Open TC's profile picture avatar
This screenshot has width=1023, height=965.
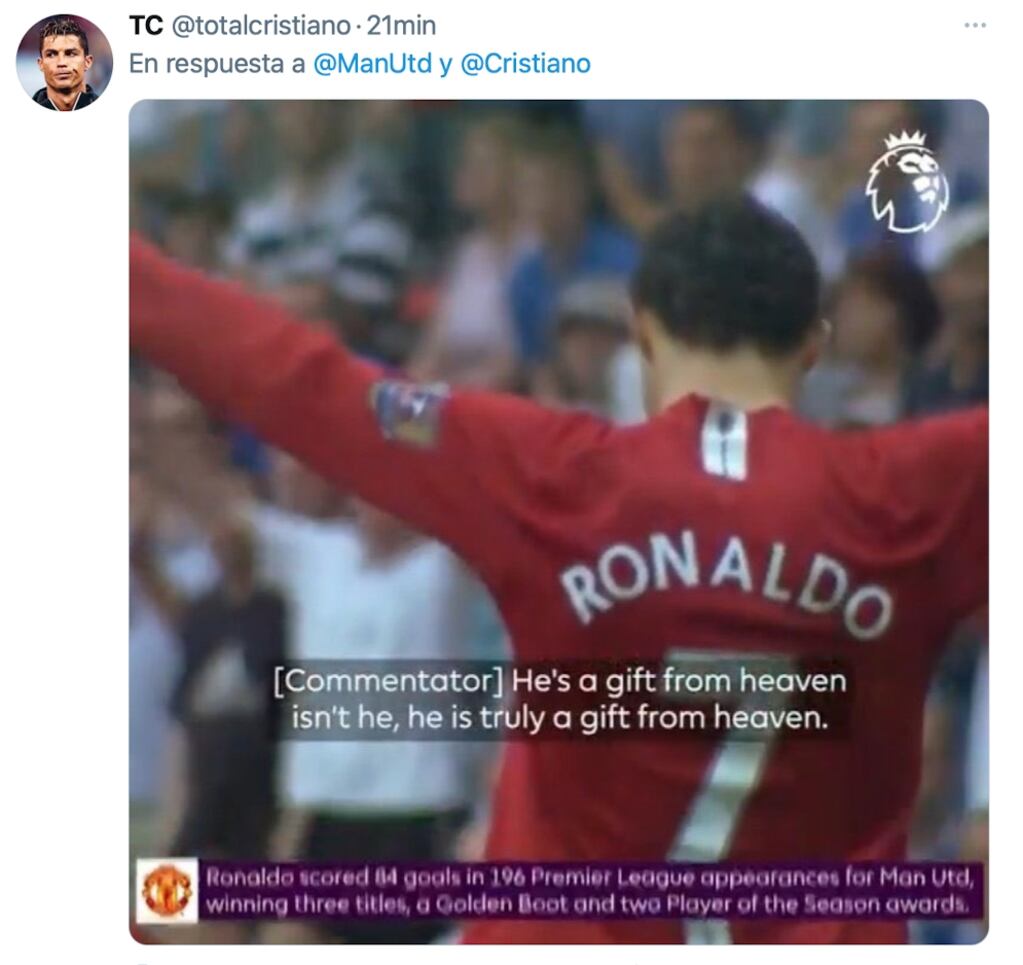coord(64,63)
